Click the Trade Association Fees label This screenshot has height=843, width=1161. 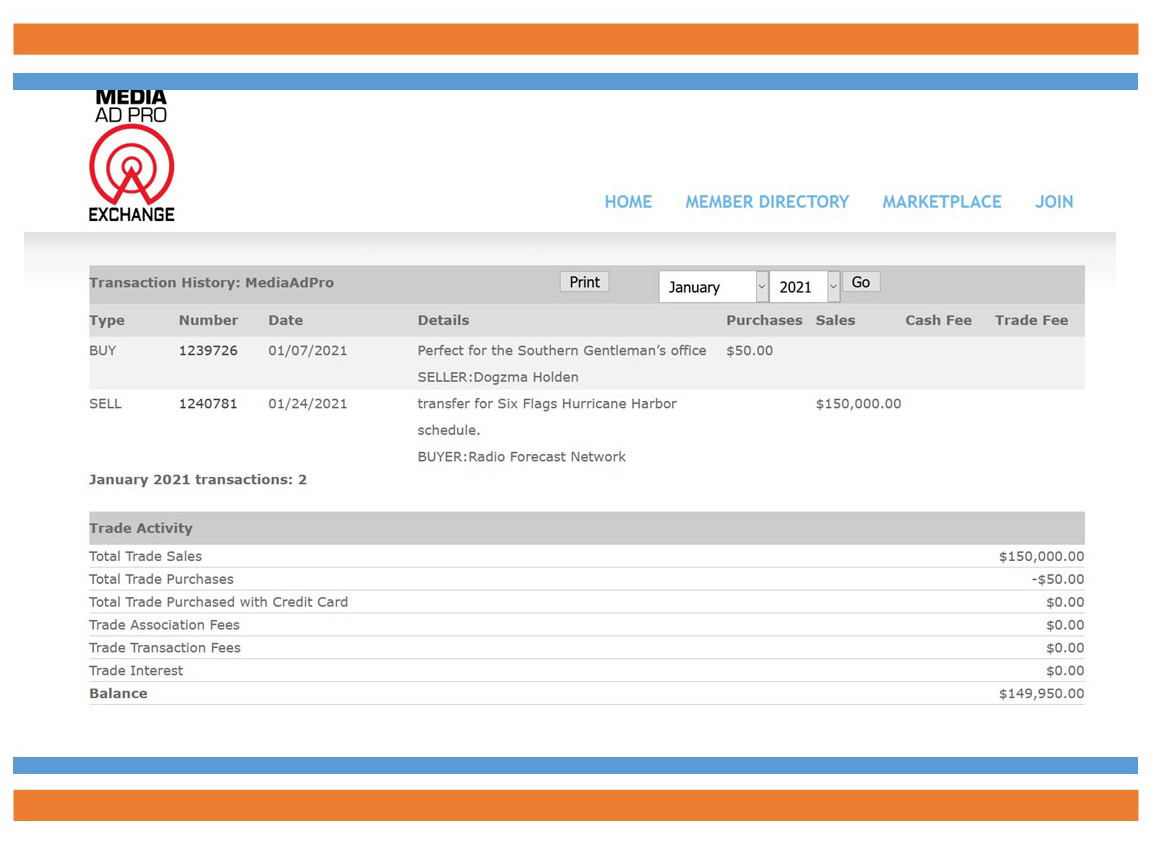click(164, 625)
